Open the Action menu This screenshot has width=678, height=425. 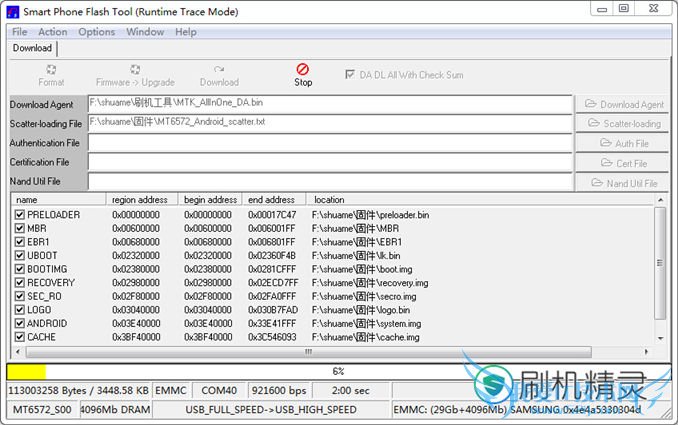[53, 32]
